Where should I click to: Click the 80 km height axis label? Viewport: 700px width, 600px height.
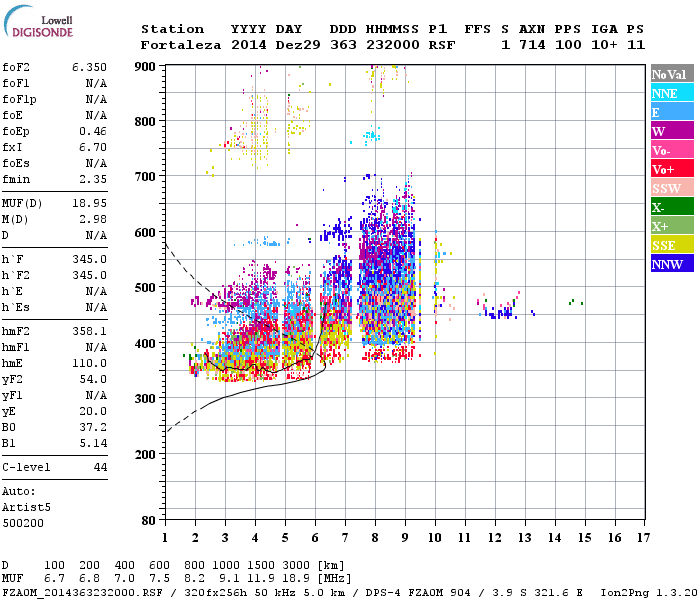[149, 520]
